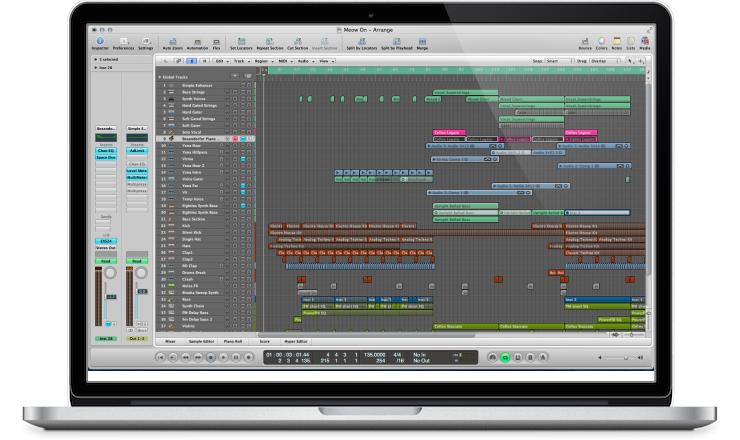
Task: Click the instrument channel volume fader
Action: (x=111, y=297)
